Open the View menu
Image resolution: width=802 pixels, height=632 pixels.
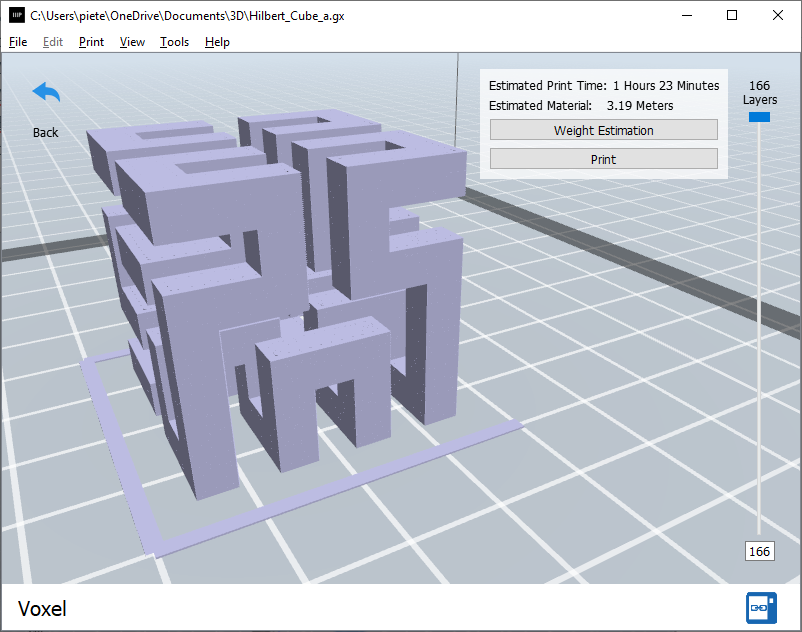[132, 42]
